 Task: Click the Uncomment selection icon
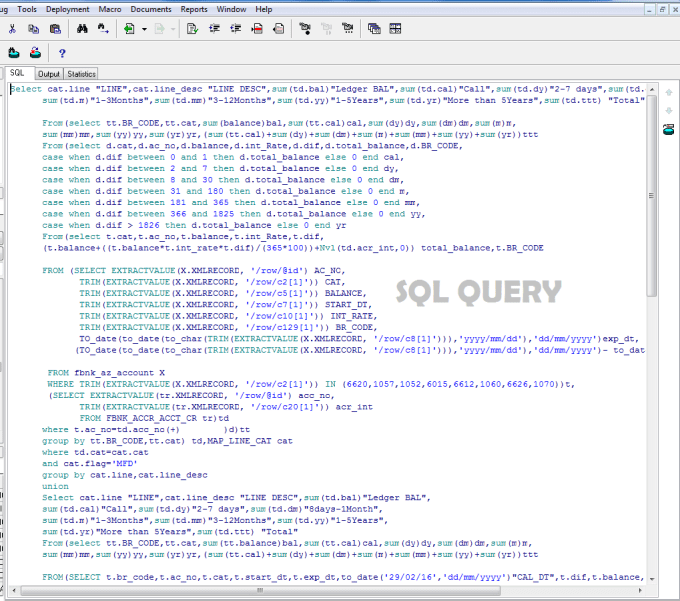[x=278, y=29]
